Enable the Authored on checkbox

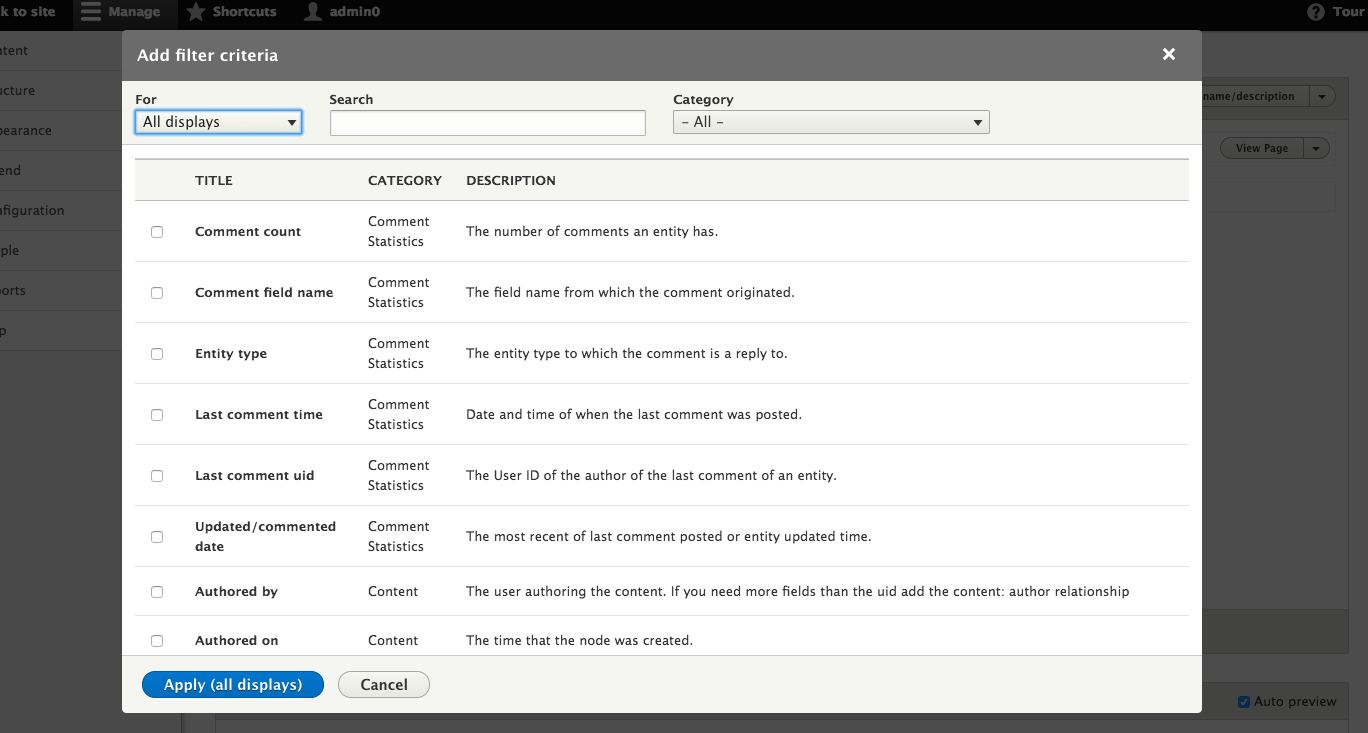[x=157, y=641]
